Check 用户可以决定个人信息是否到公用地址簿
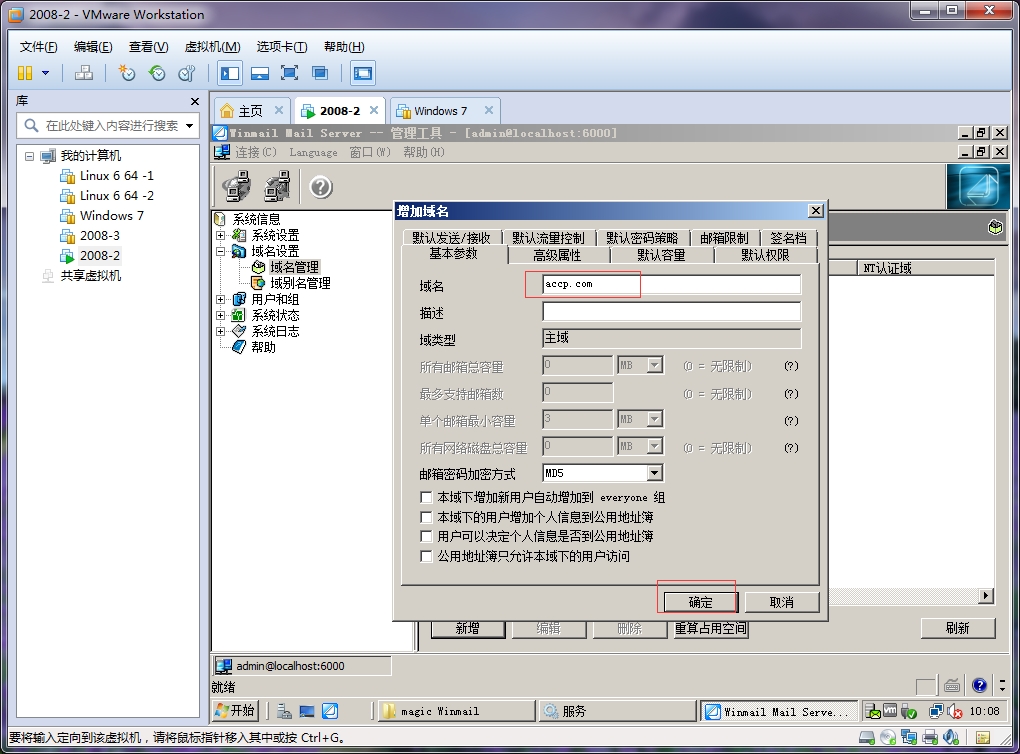The width and height of the screenshot is (1020, 754). pyautogui.click(x=426, y=537)
